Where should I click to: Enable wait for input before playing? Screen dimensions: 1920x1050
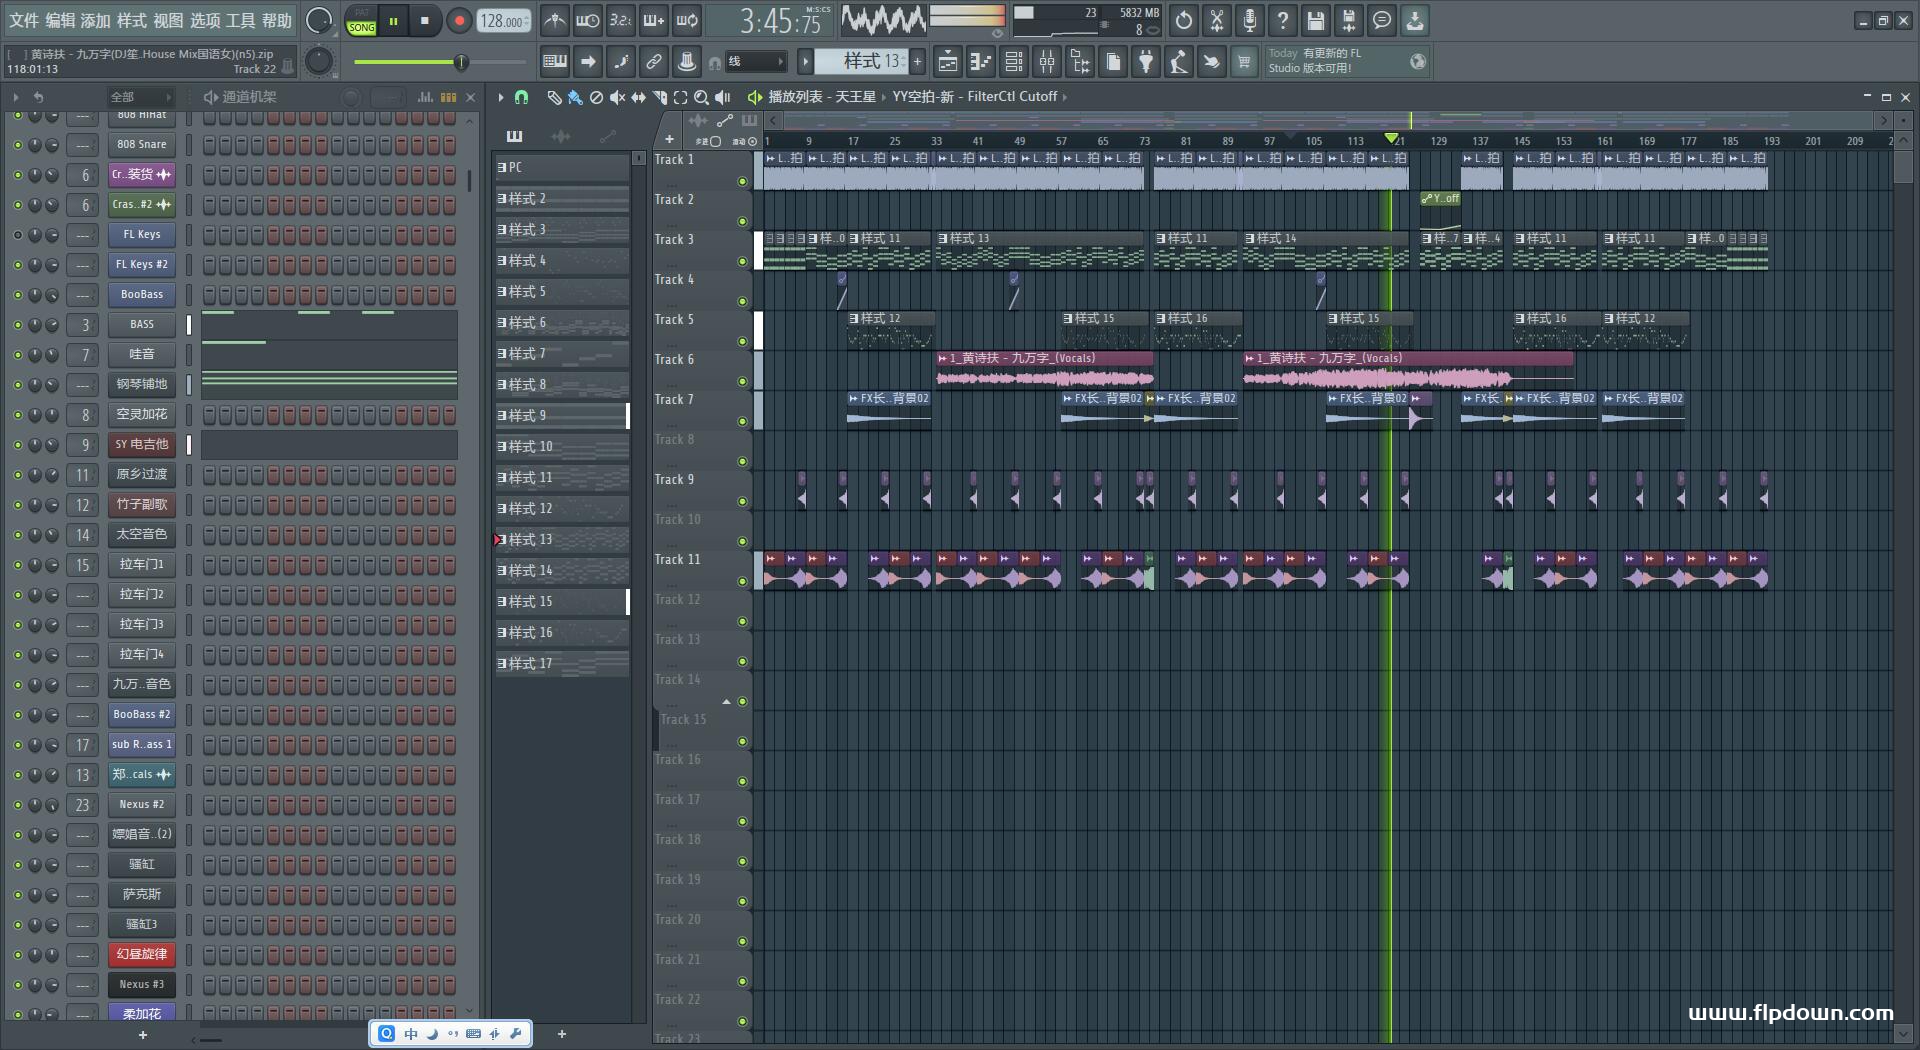(588, 20)
